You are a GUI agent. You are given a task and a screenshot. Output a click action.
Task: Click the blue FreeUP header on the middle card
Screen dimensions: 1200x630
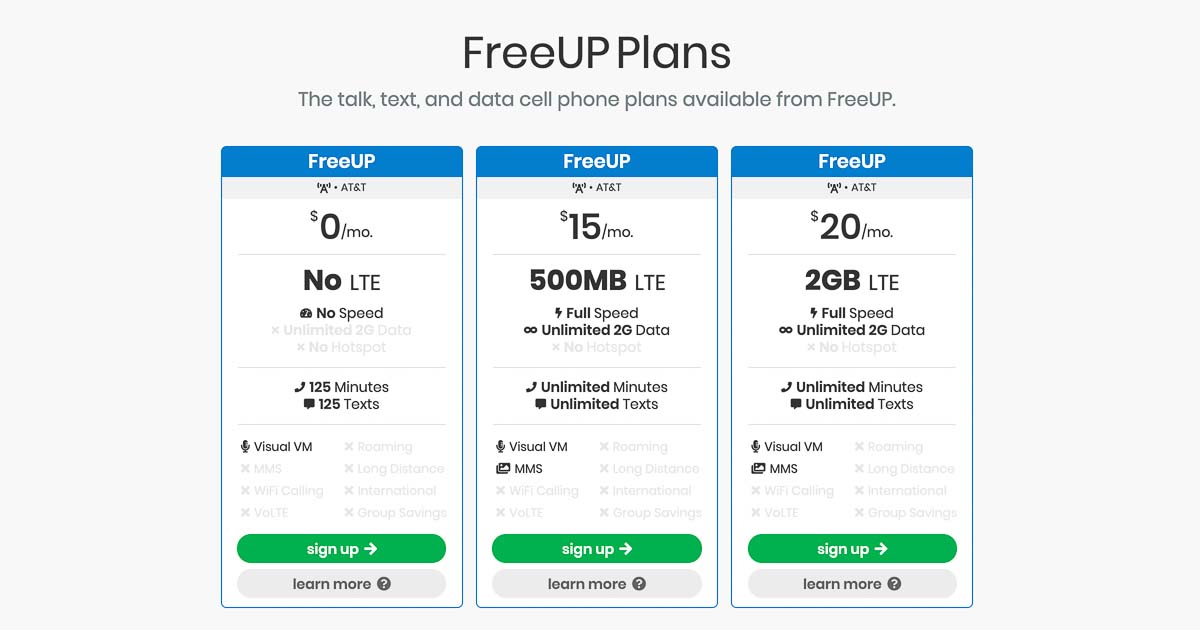[596, 161]
